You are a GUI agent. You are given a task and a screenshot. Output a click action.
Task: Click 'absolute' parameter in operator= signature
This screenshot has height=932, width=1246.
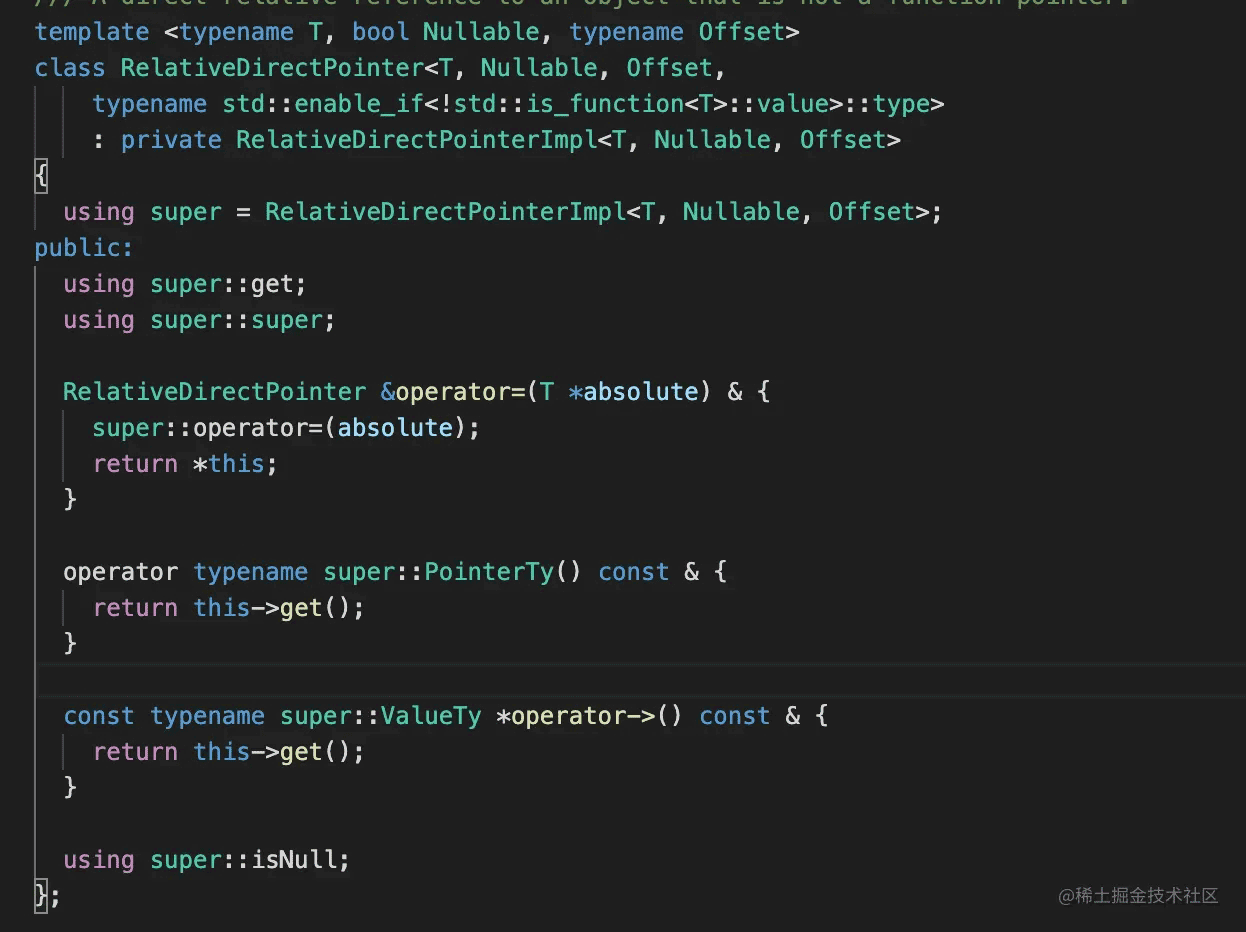click(x=640, y=392)
